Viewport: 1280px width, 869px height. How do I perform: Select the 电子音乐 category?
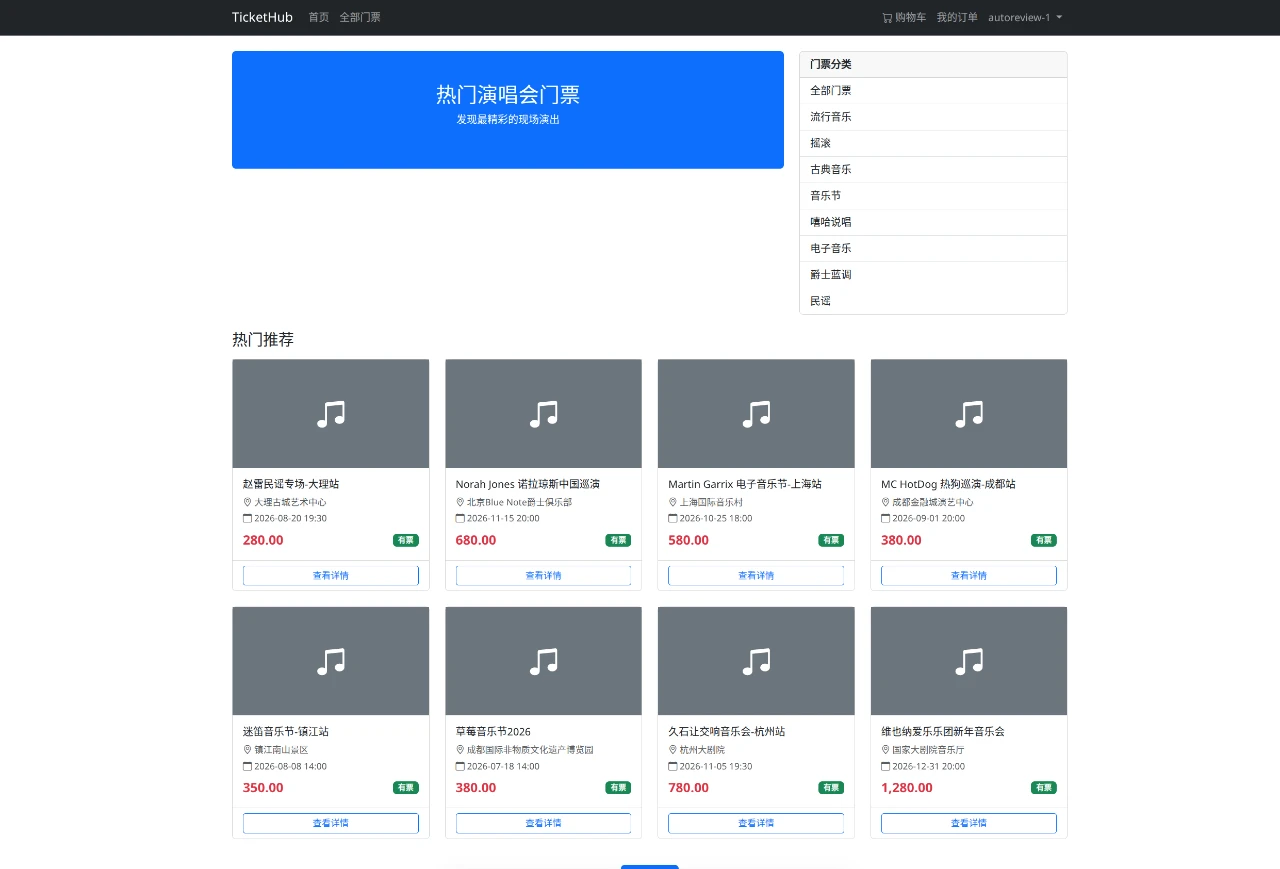933,248
